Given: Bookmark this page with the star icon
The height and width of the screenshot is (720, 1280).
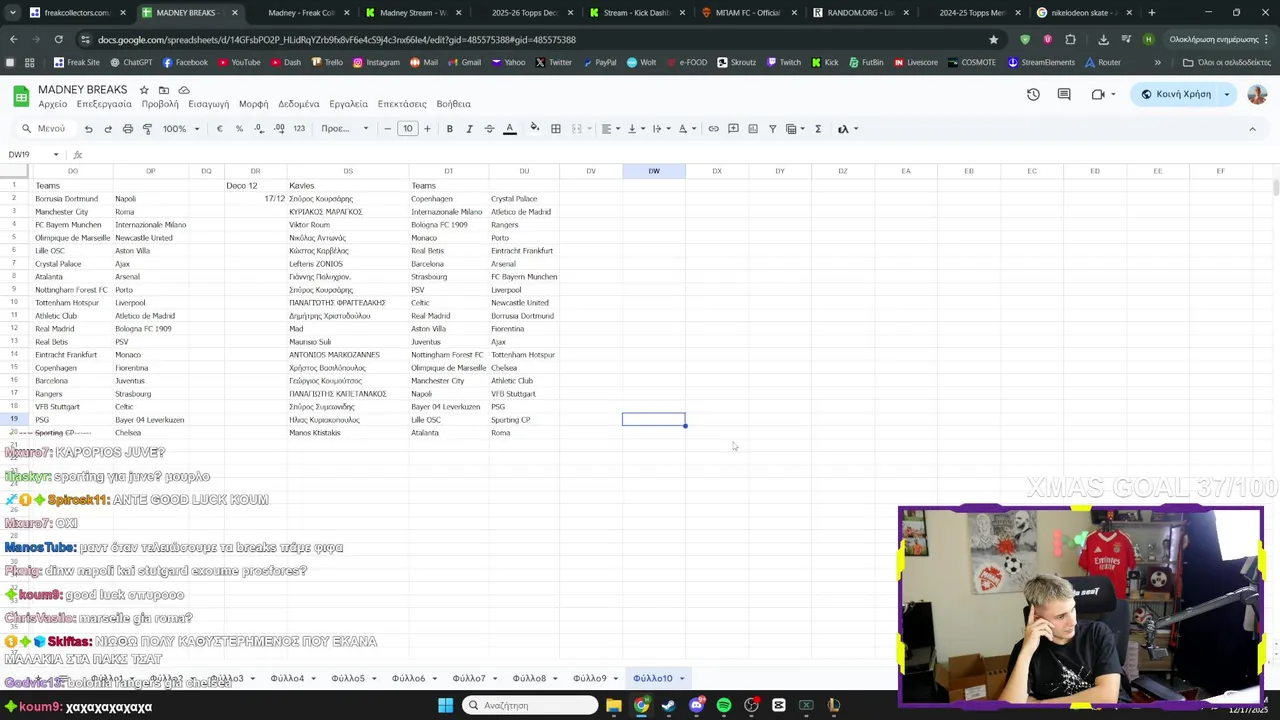Looking at the screenshot, I should [x=993, y=39].
